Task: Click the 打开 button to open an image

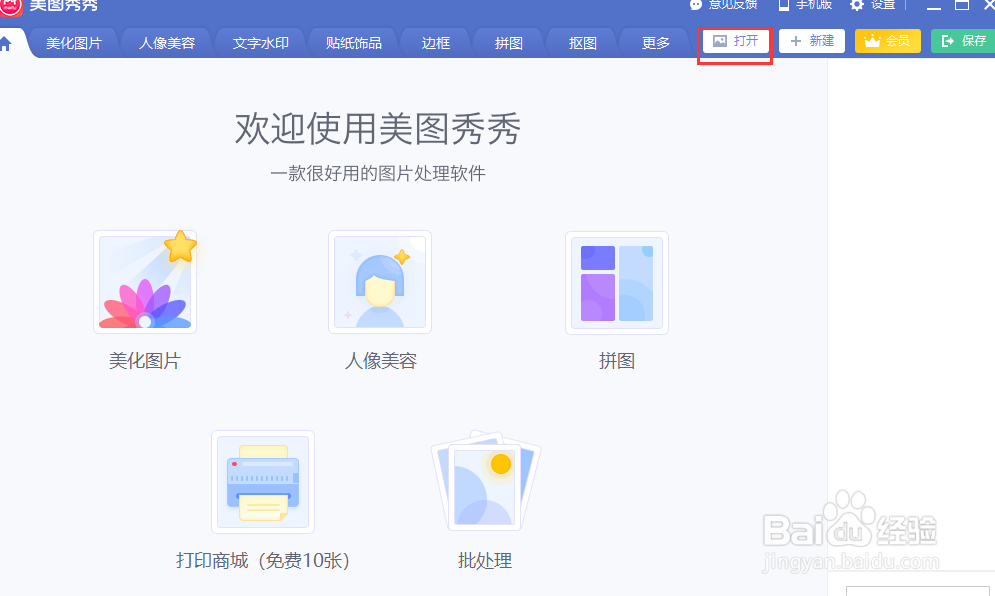Action: [735, 41]
